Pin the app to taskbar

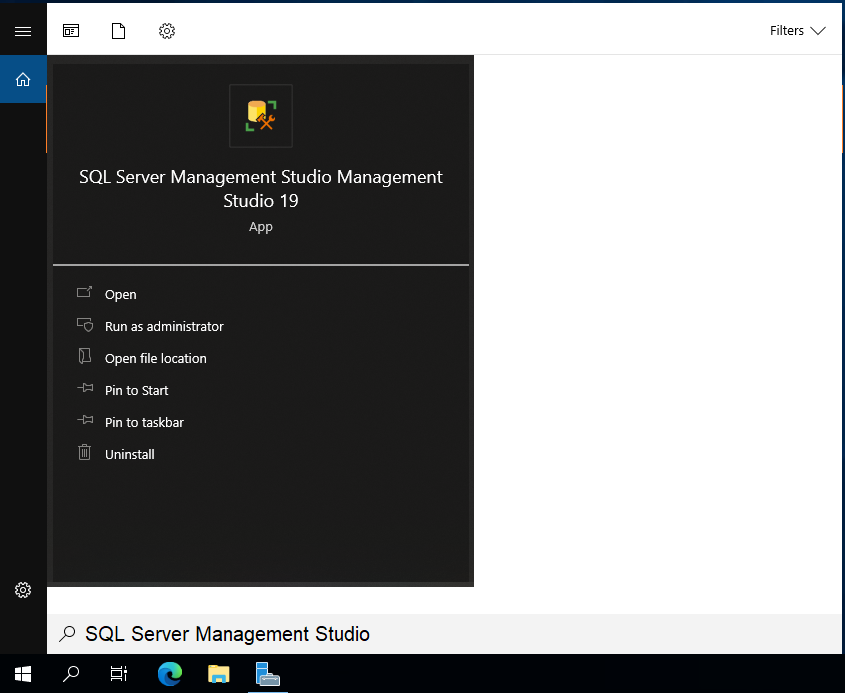(x=144, y=422)
